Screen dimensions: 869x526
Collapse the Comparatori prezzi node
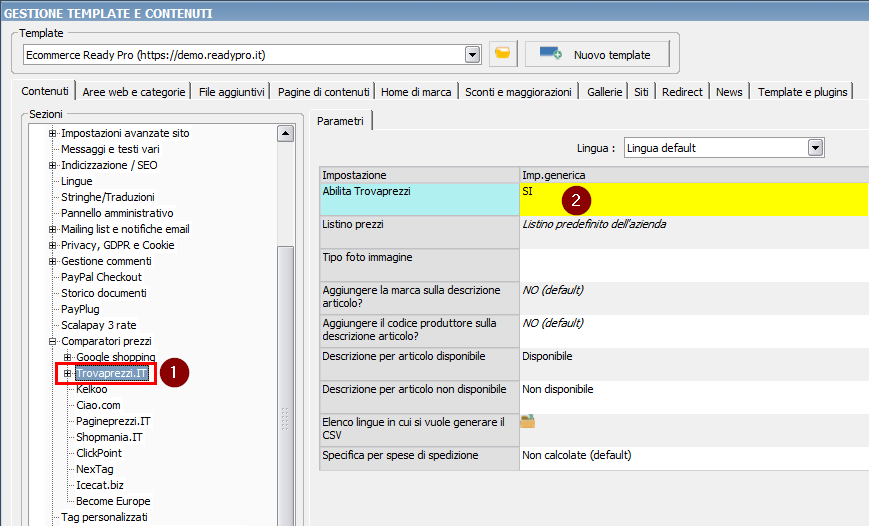click(52, 341)
